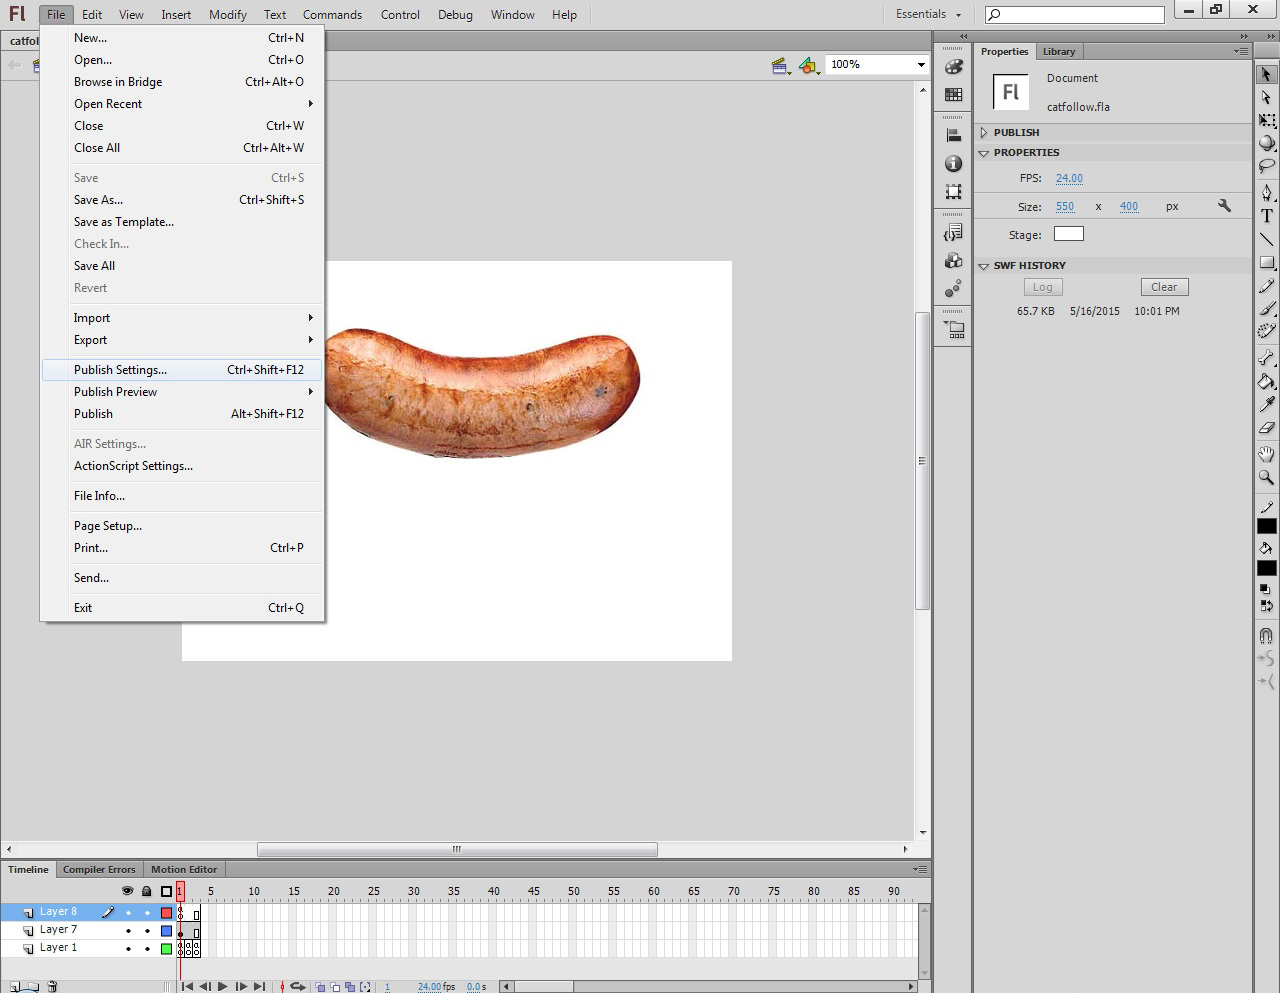1280x993 pixels.
Task: Open the Edit Symbols dropdown icon
Action: coord(809,65)
